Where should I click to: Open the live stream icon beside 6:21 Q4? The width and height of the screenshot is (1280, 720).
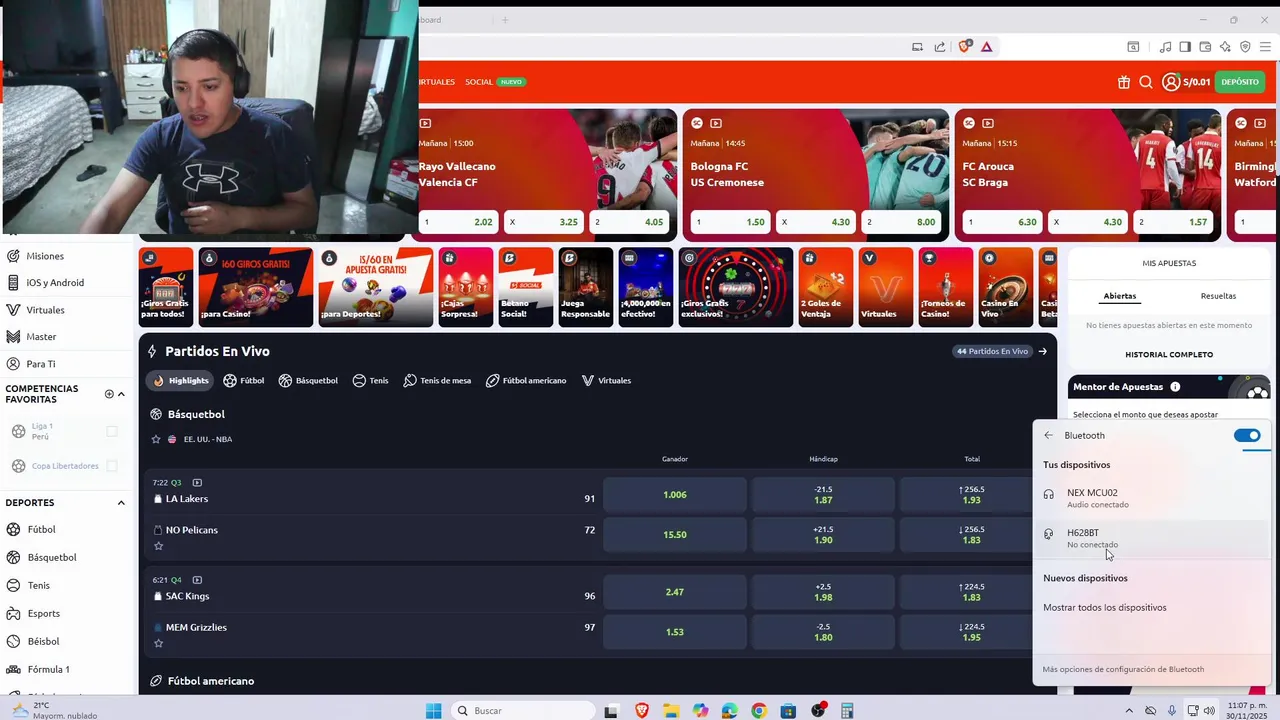197,580
